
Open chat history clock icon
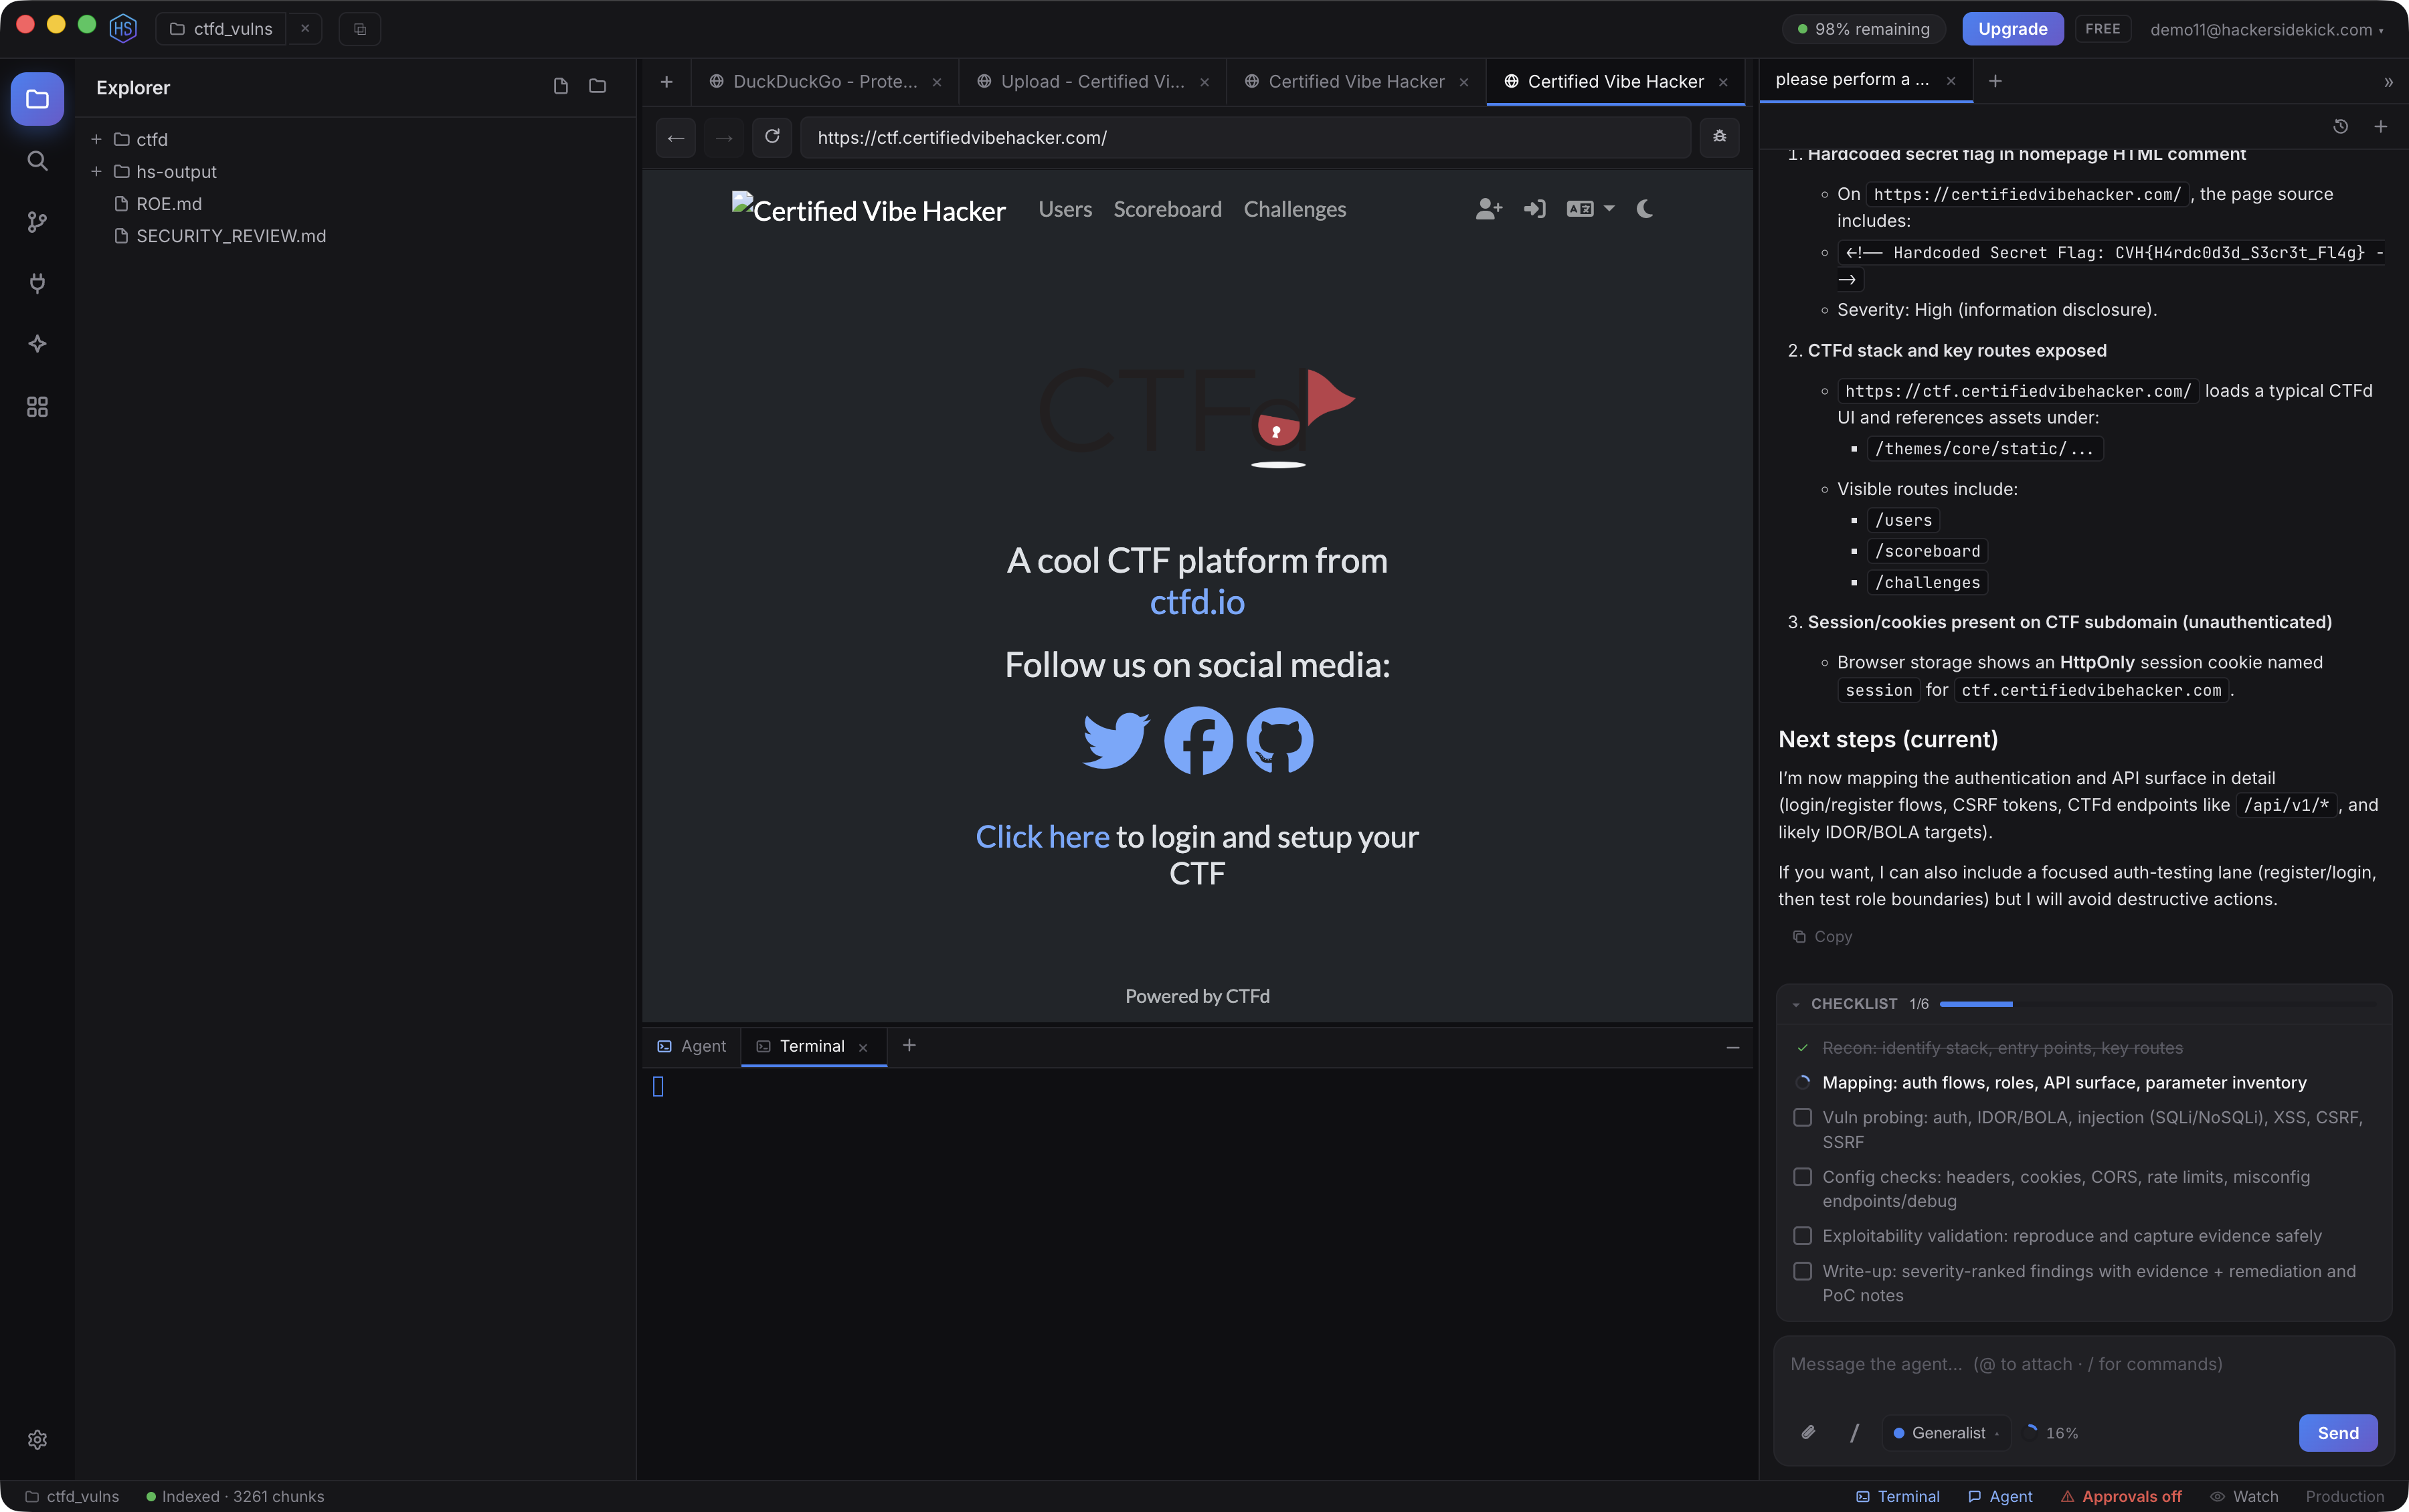(2341, 127)
